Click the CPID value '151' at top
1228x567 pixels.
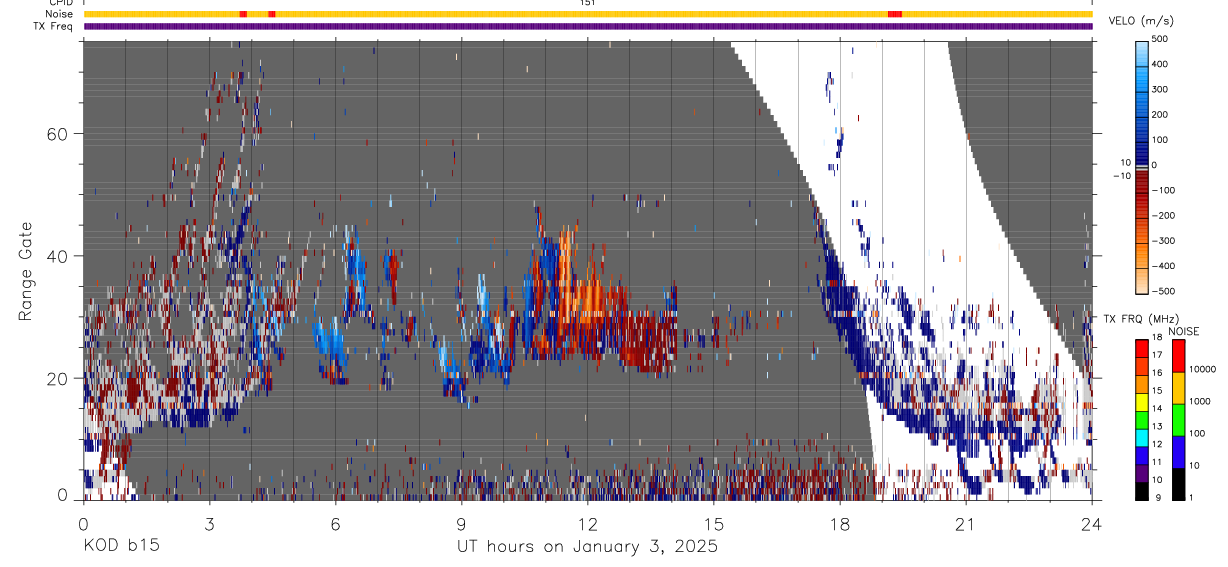[588, 3]
